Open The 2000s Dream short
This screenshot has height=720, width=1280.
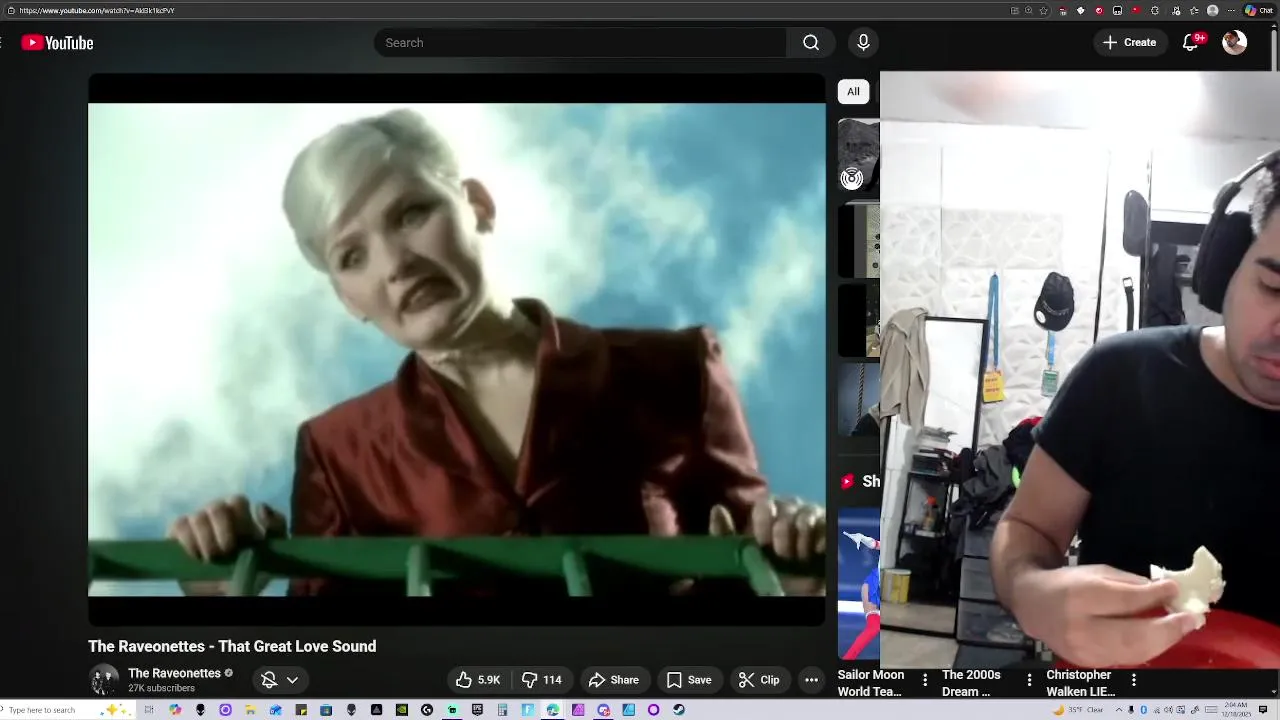[971, 683]
